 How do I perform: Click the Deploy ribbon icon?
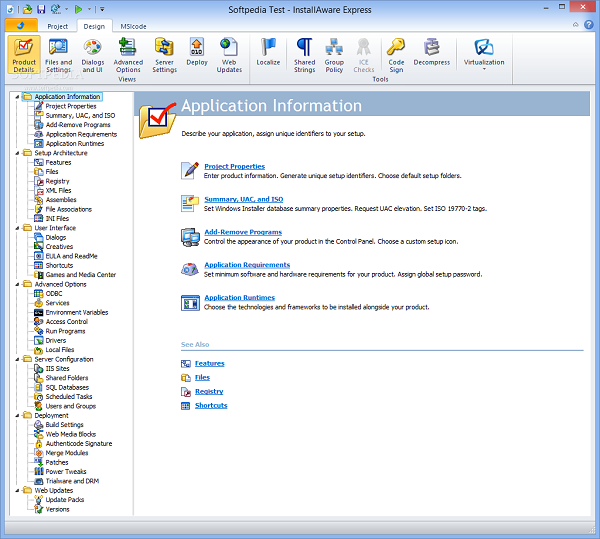pyautogui.click(x=197, y=54)
